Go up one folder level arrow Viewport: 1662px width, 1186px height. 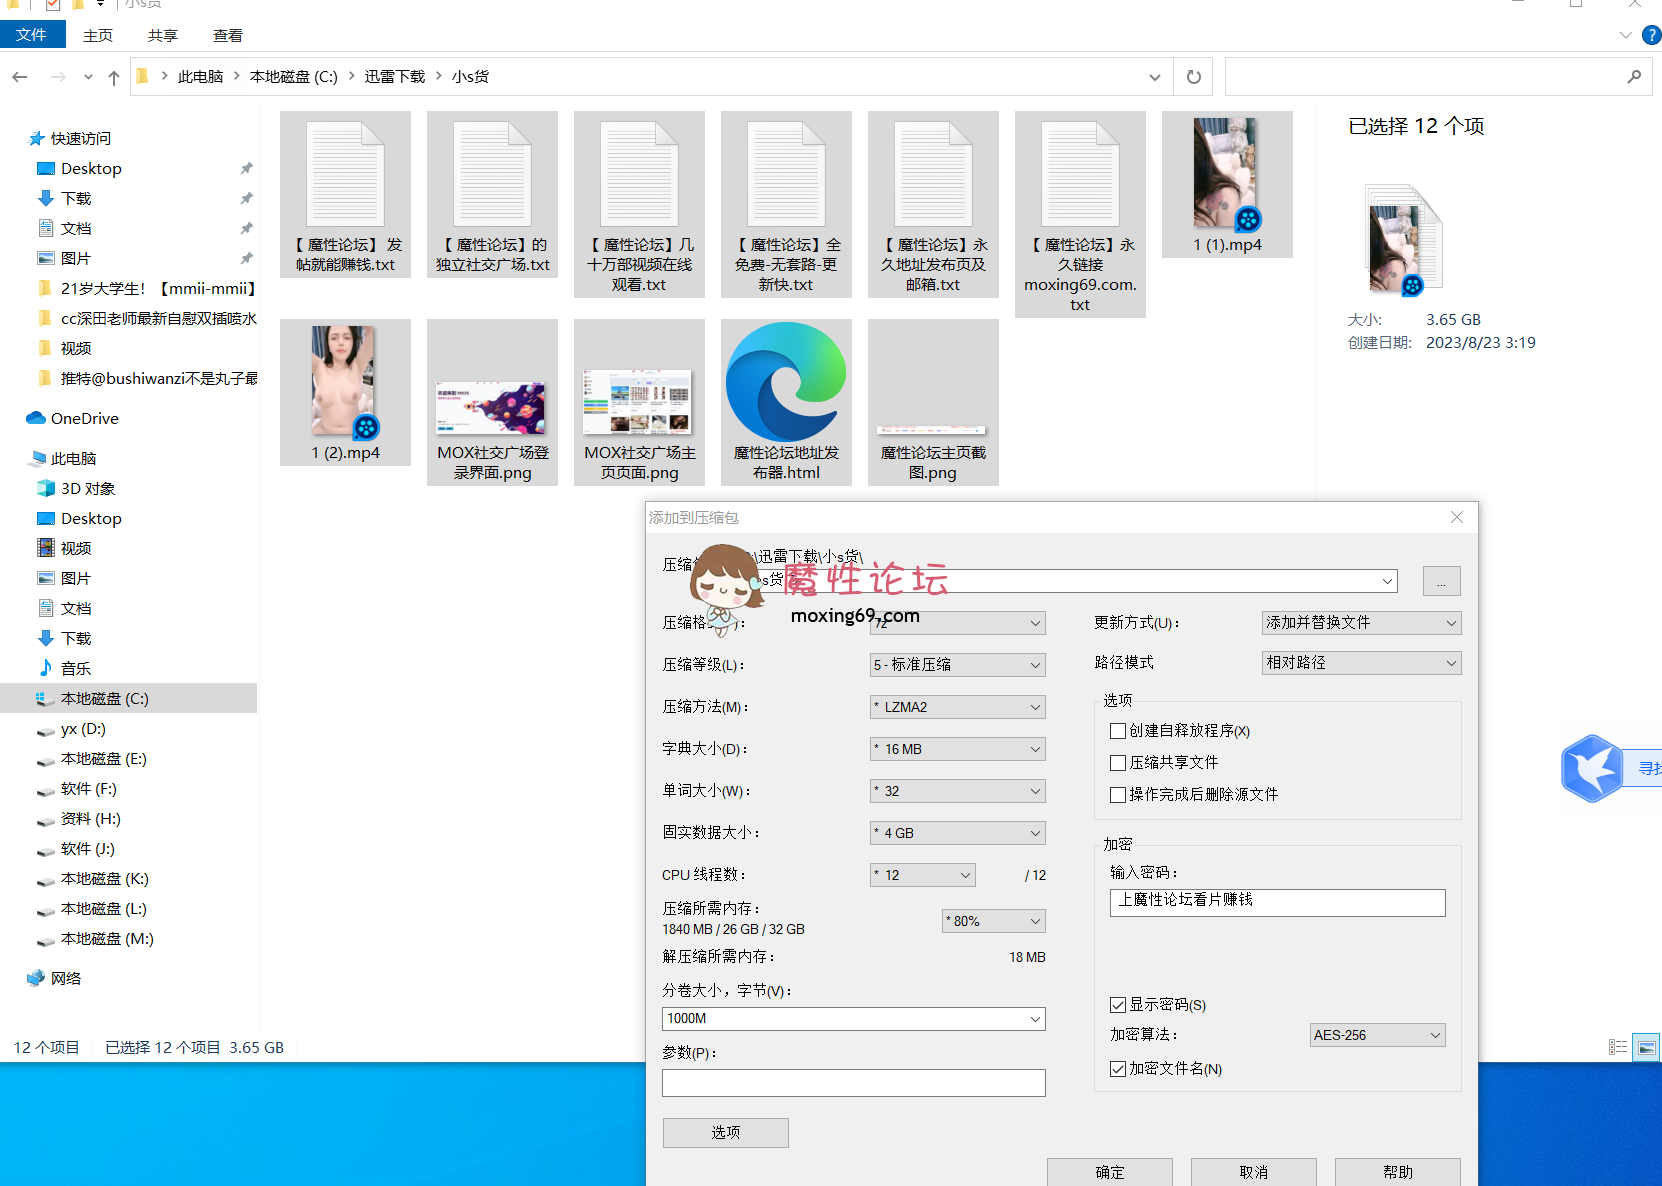(114, 77)
